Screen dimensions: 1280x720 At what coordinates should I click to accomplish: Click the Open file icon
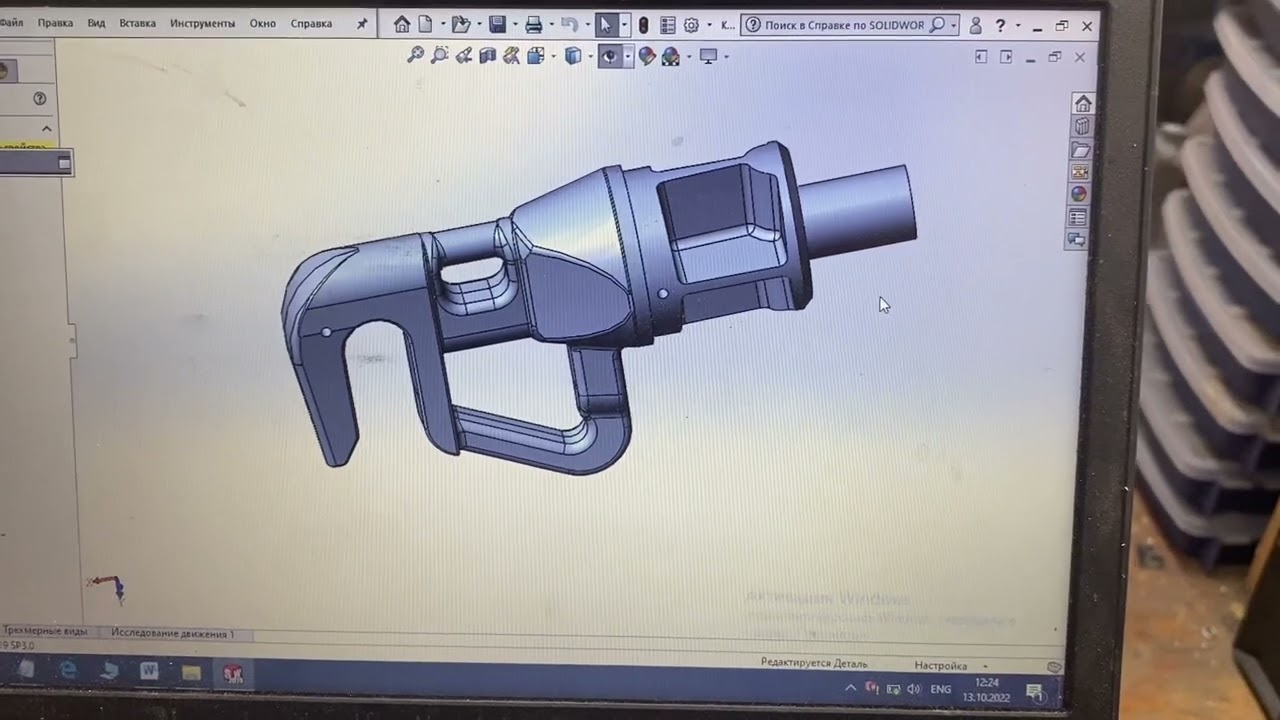pos(460,24)
